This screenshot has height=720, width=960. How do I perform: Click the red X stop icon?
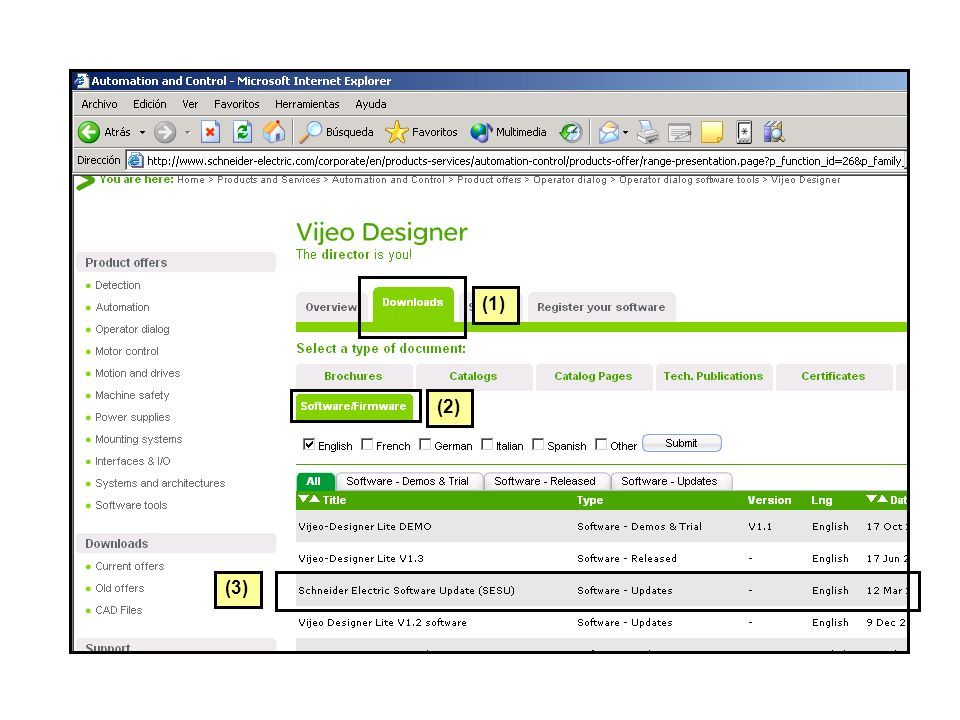pyautogui.click(x=210, y=132)
